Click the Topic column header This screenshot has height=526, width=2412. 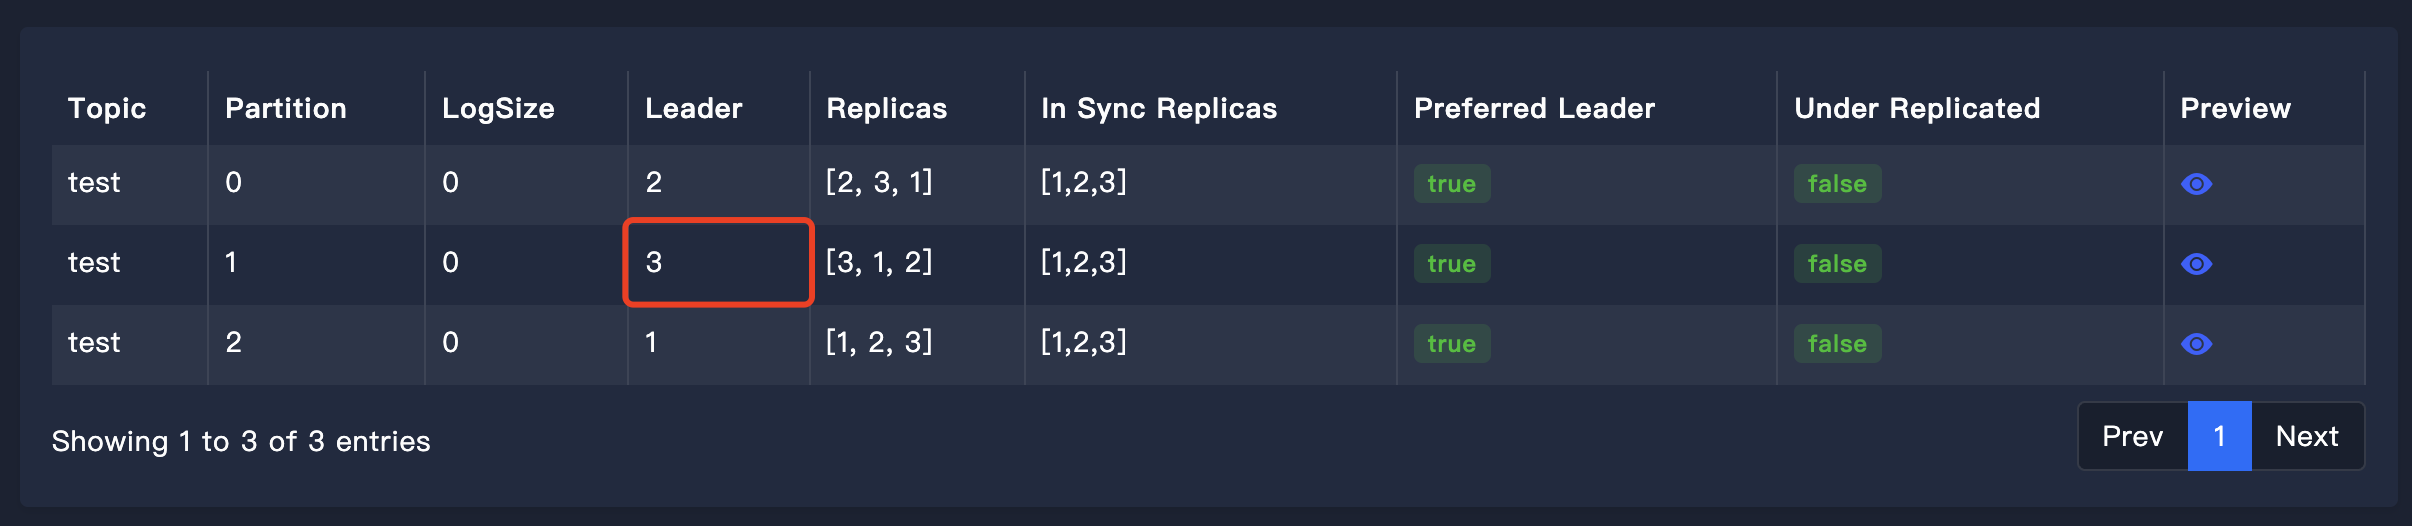tap(107, 108)
